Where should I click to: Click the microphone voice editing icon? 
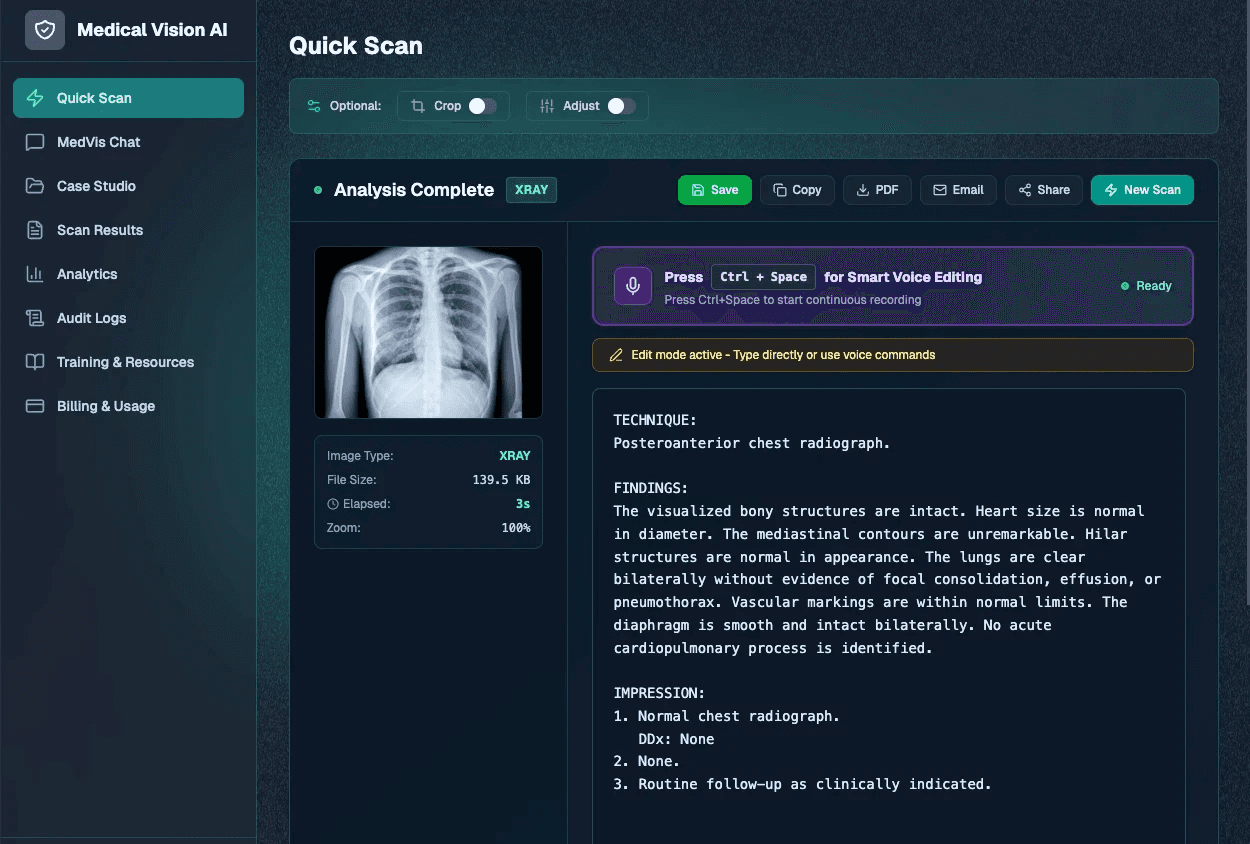point(632,285)
